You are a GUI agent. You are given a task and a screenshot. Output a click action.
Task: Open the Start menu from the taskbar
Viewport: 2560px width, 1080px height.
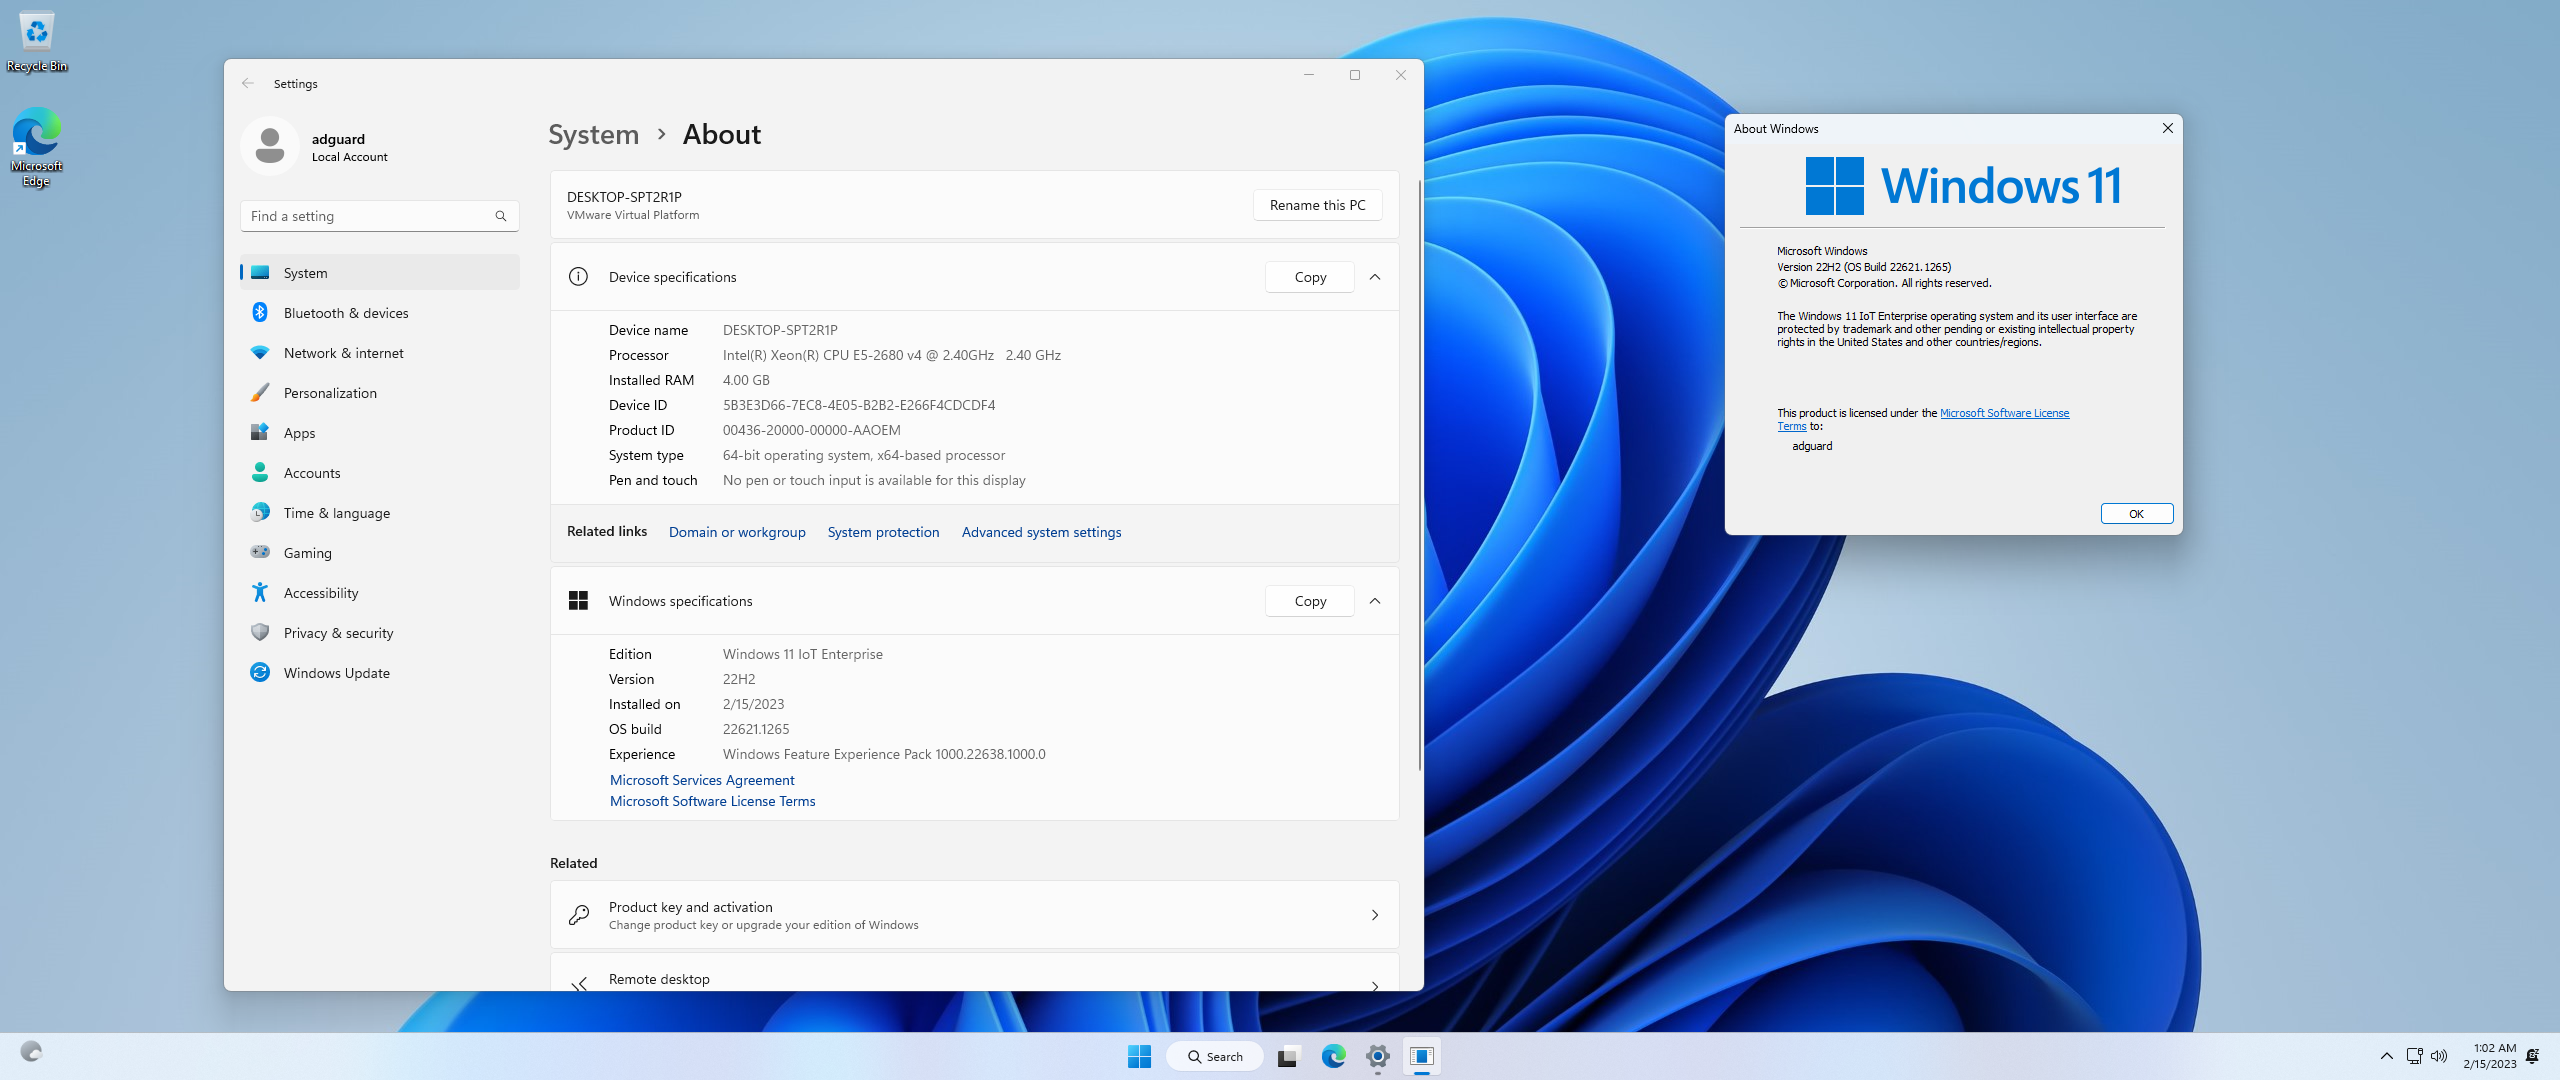tap(1139, 1056)
